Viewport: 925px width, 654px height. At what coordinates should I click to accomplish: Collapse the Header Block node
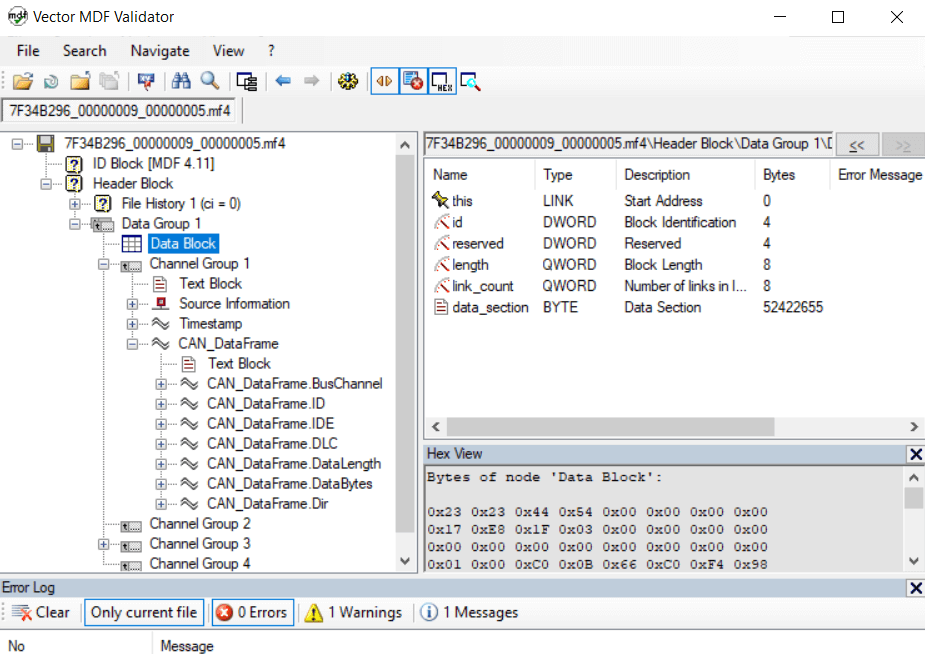(x=46, y=183)
